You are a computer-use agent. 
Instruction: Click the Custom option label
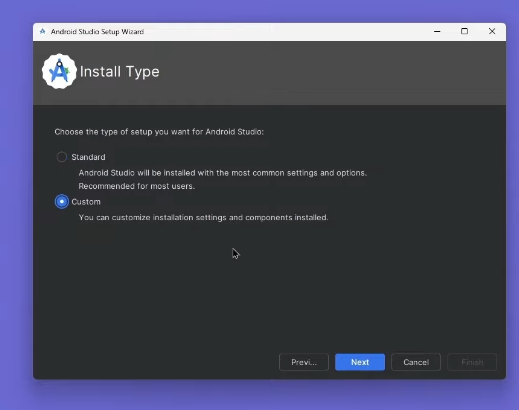click(86, 202)
